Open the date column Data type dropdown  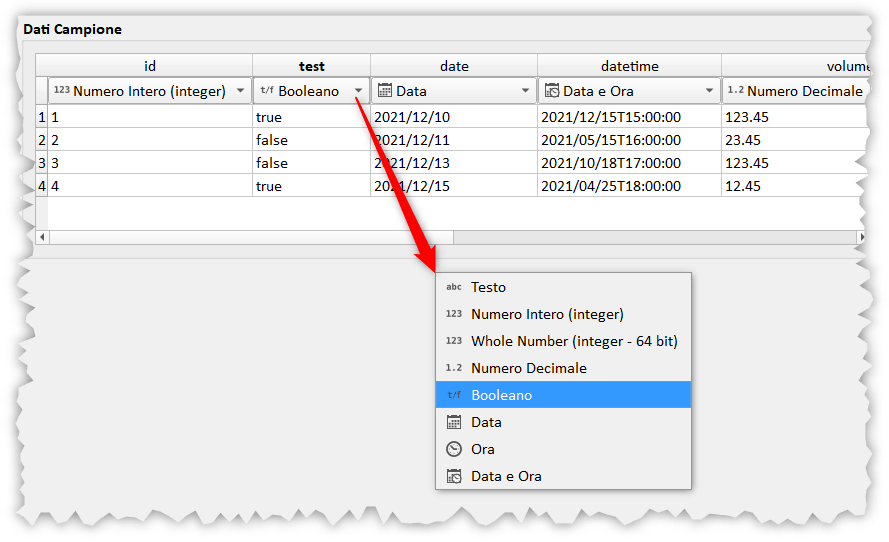pos(525,91)
